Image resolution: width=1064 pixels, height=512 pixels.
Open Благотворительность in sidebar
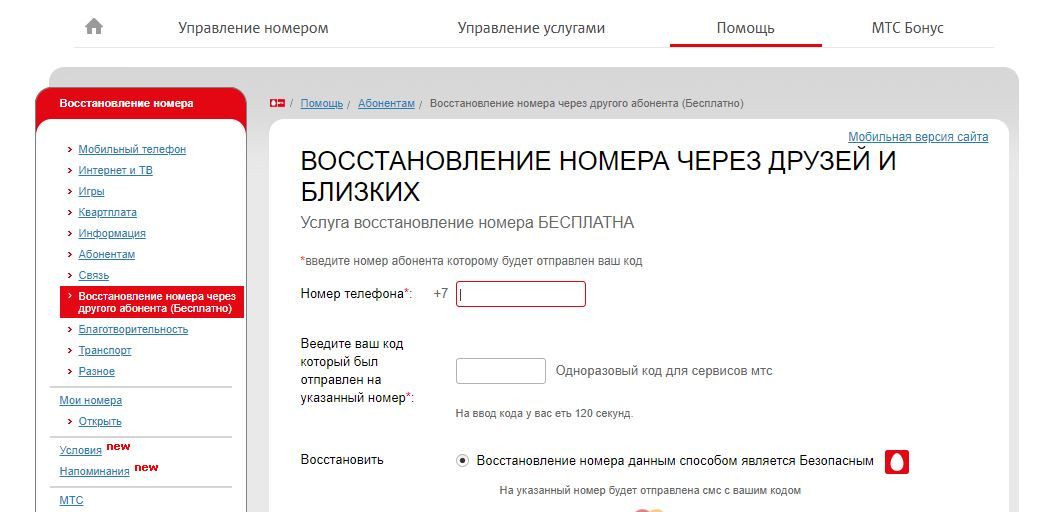tap(133, 330)
